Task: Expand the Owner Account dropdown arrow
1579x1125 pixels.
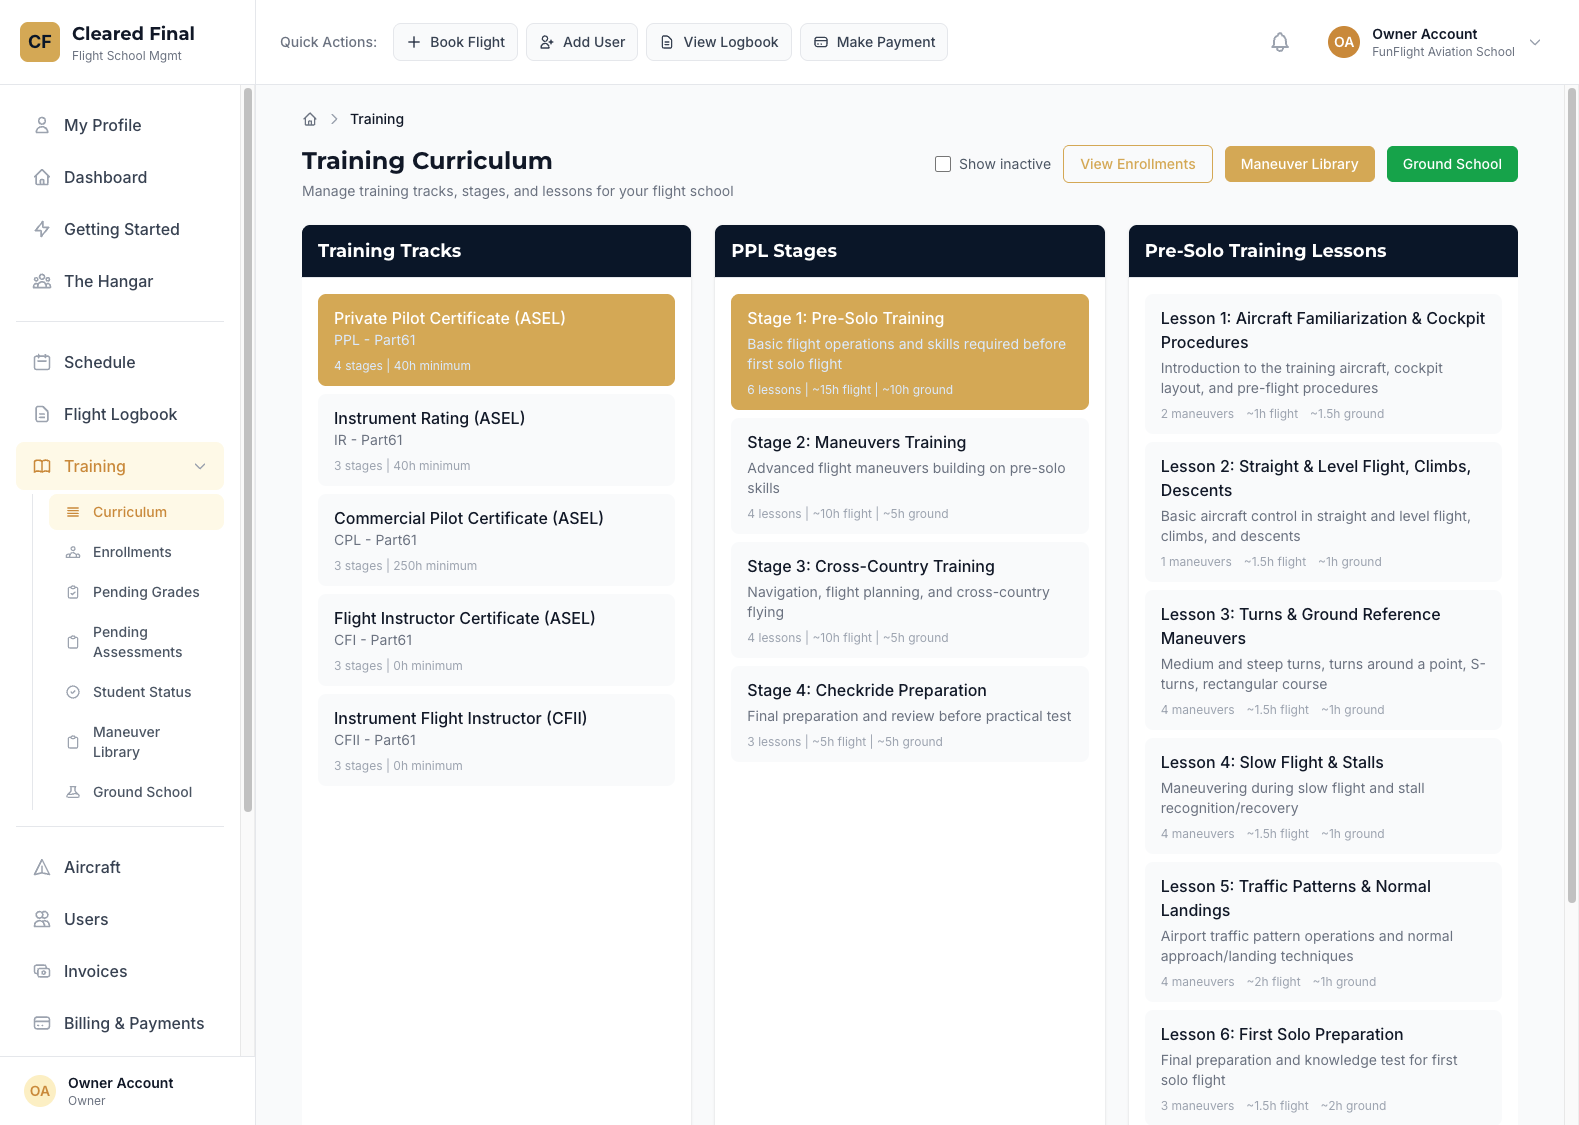Action: [x=1535, y=42]
